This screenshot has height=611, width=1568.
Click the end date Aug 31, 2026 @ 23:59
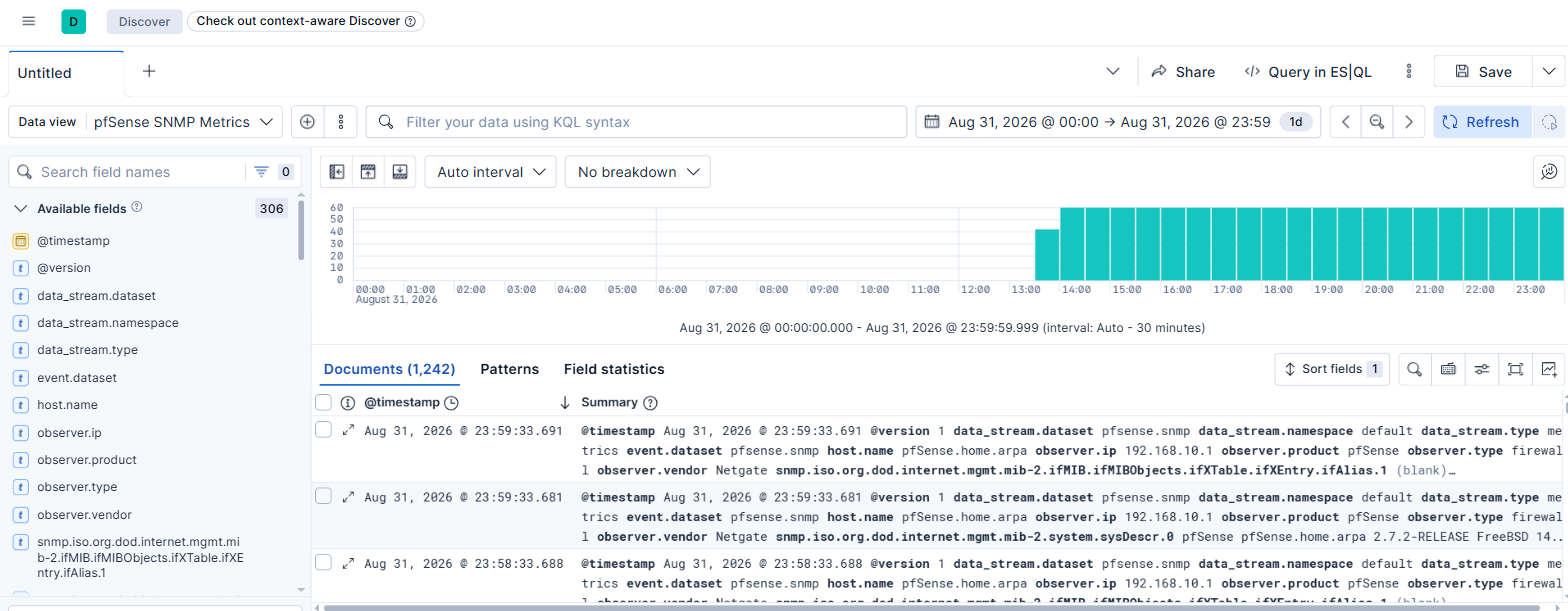(x=1195, y=122)
